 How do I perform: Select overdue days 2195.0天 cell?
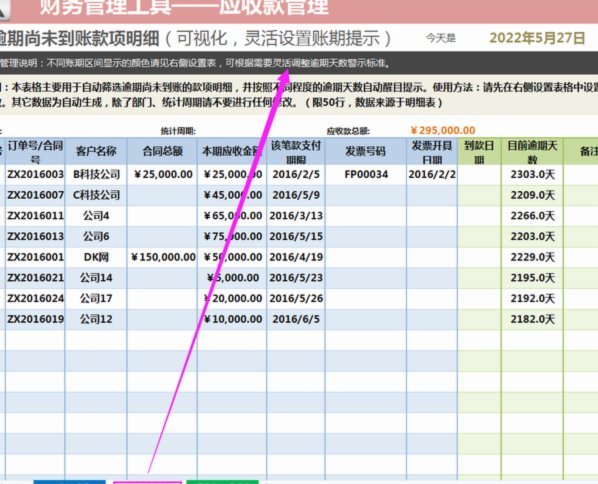pos(532,278)
